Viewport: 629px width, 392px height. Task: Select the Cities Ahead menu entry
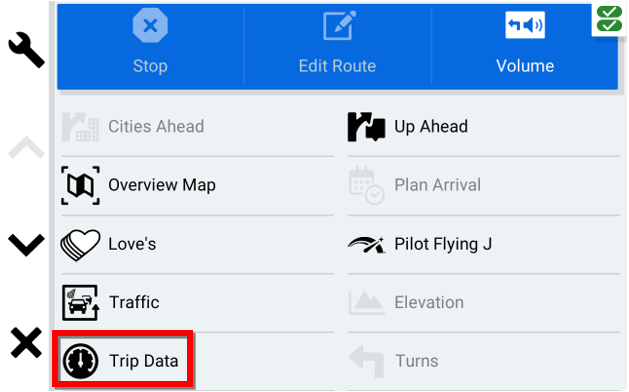(197, 127)
